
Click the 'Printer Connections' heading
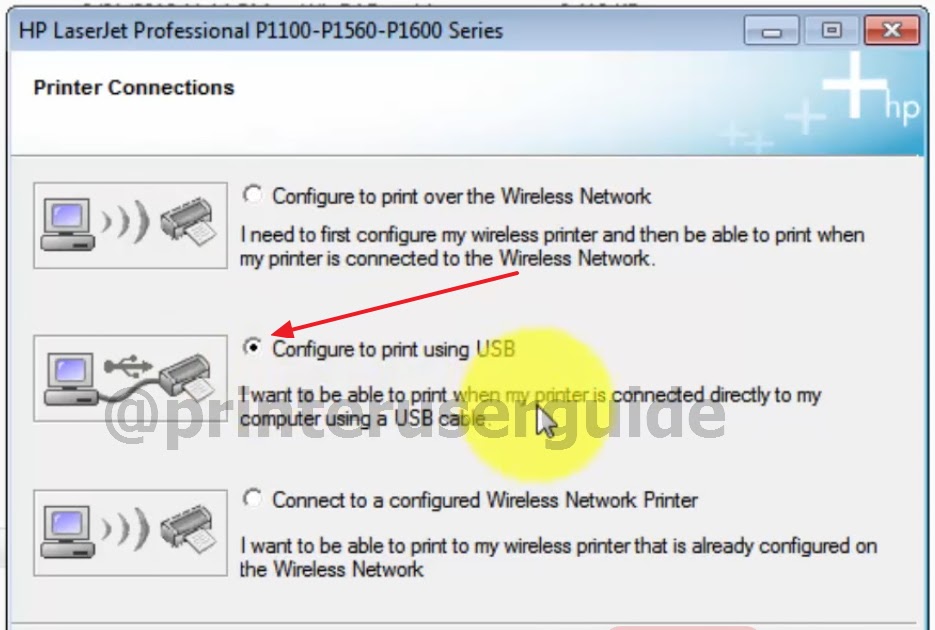point(134,88)
